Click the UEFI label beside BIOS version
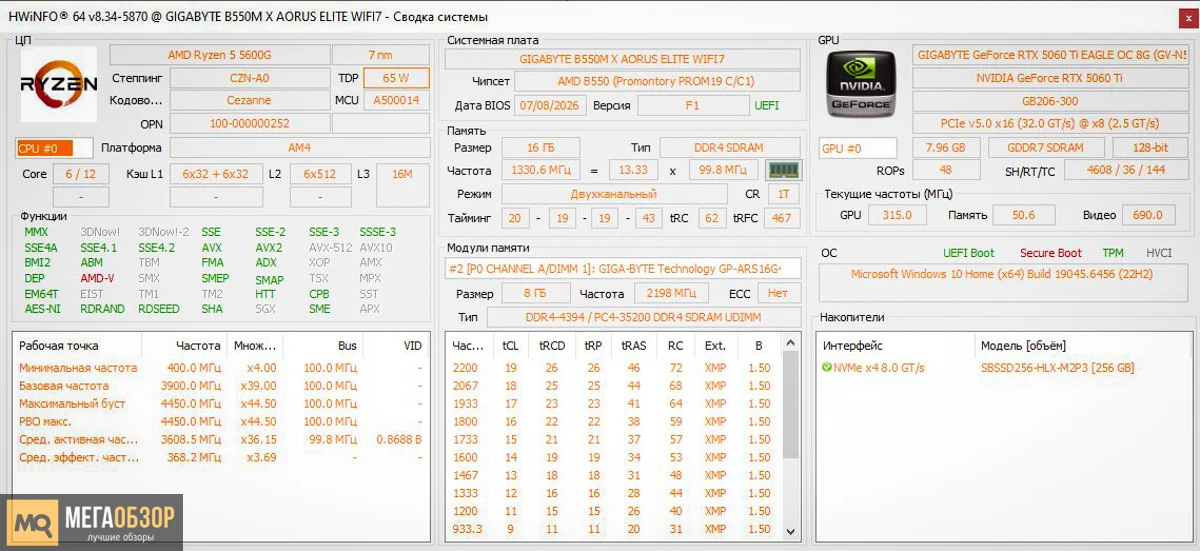This screenshot has height=551, width=1200. click(x=767, y=105)
